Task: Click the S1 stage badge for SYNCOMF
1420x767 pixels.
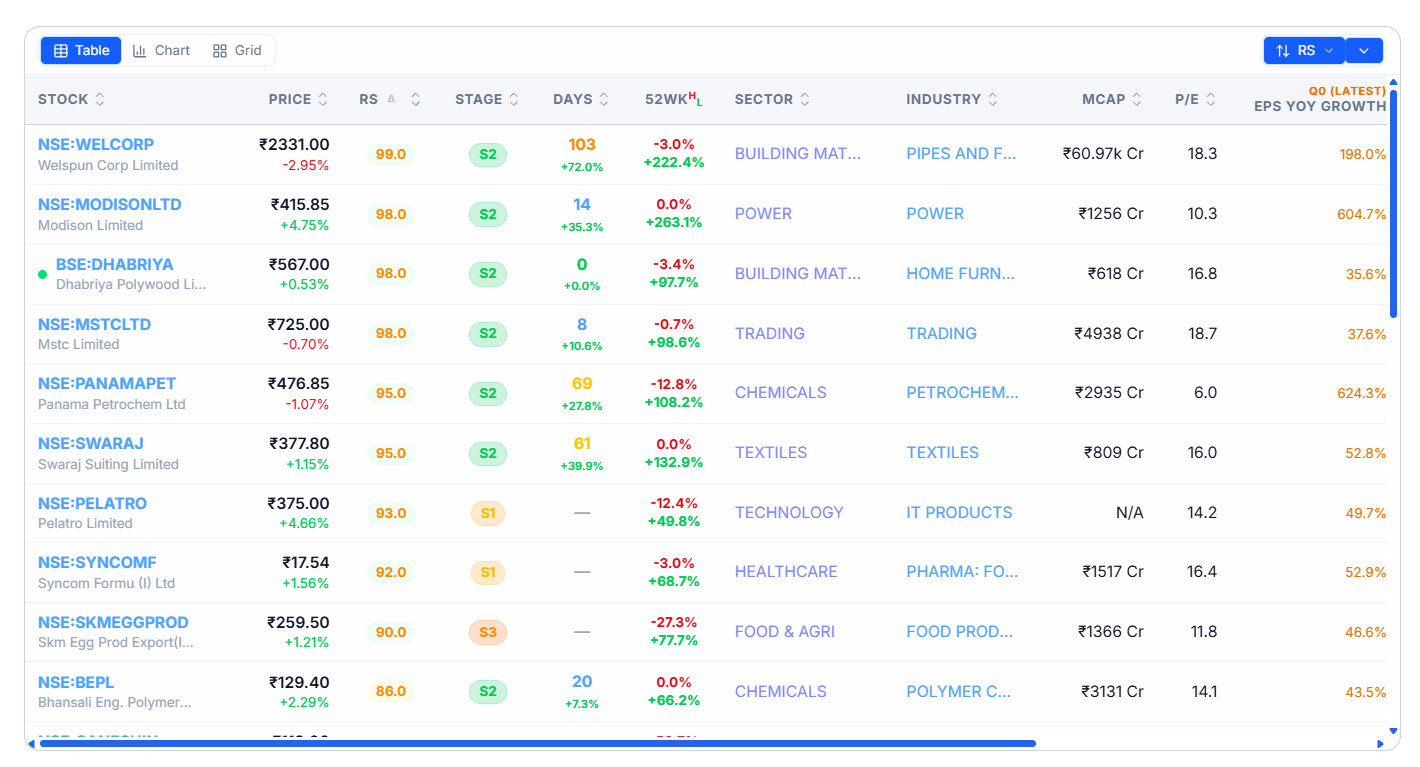Action: click(x=488, y=572)
